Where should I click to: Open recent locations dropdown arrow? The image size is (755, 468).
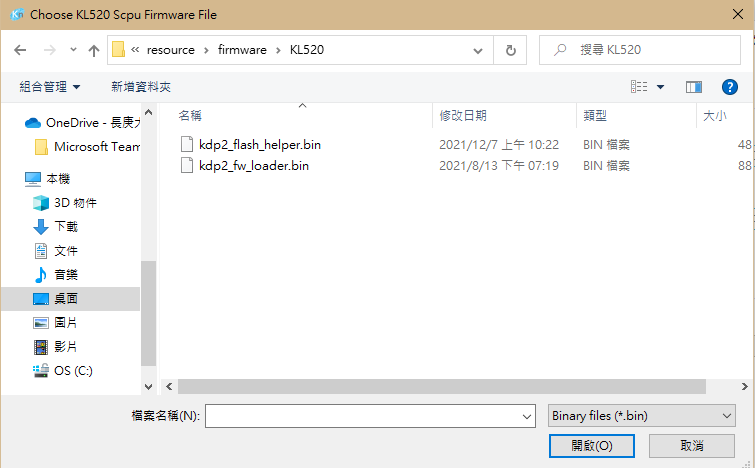[73, 50]
